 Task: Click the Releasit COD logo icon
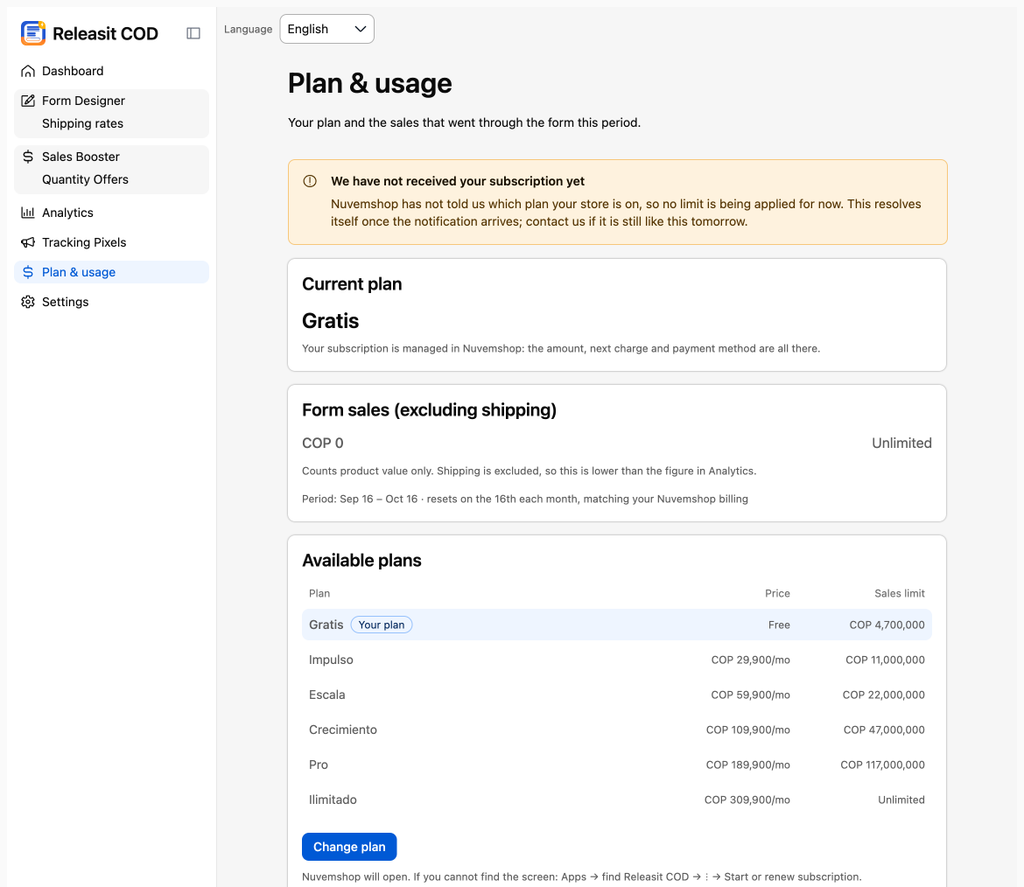point(33,33)
